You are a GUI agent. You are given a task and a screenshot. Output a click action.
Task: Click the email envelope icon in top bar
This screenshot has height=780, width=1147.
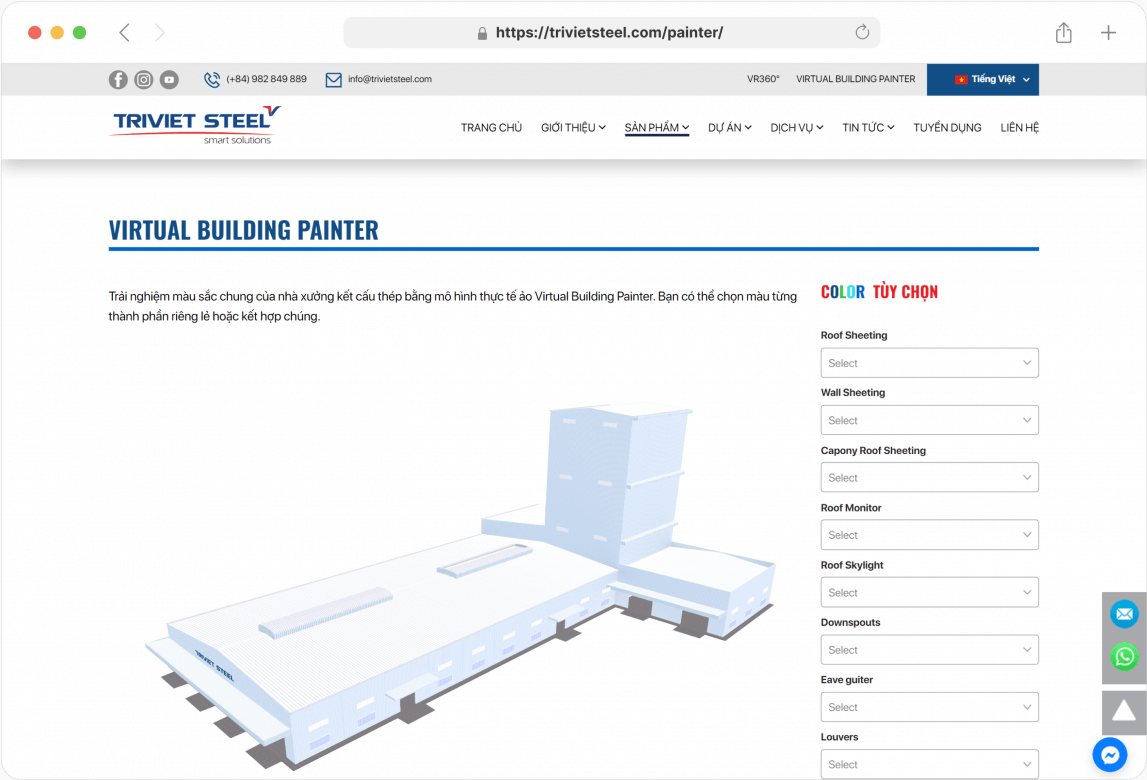pos(334,80)
